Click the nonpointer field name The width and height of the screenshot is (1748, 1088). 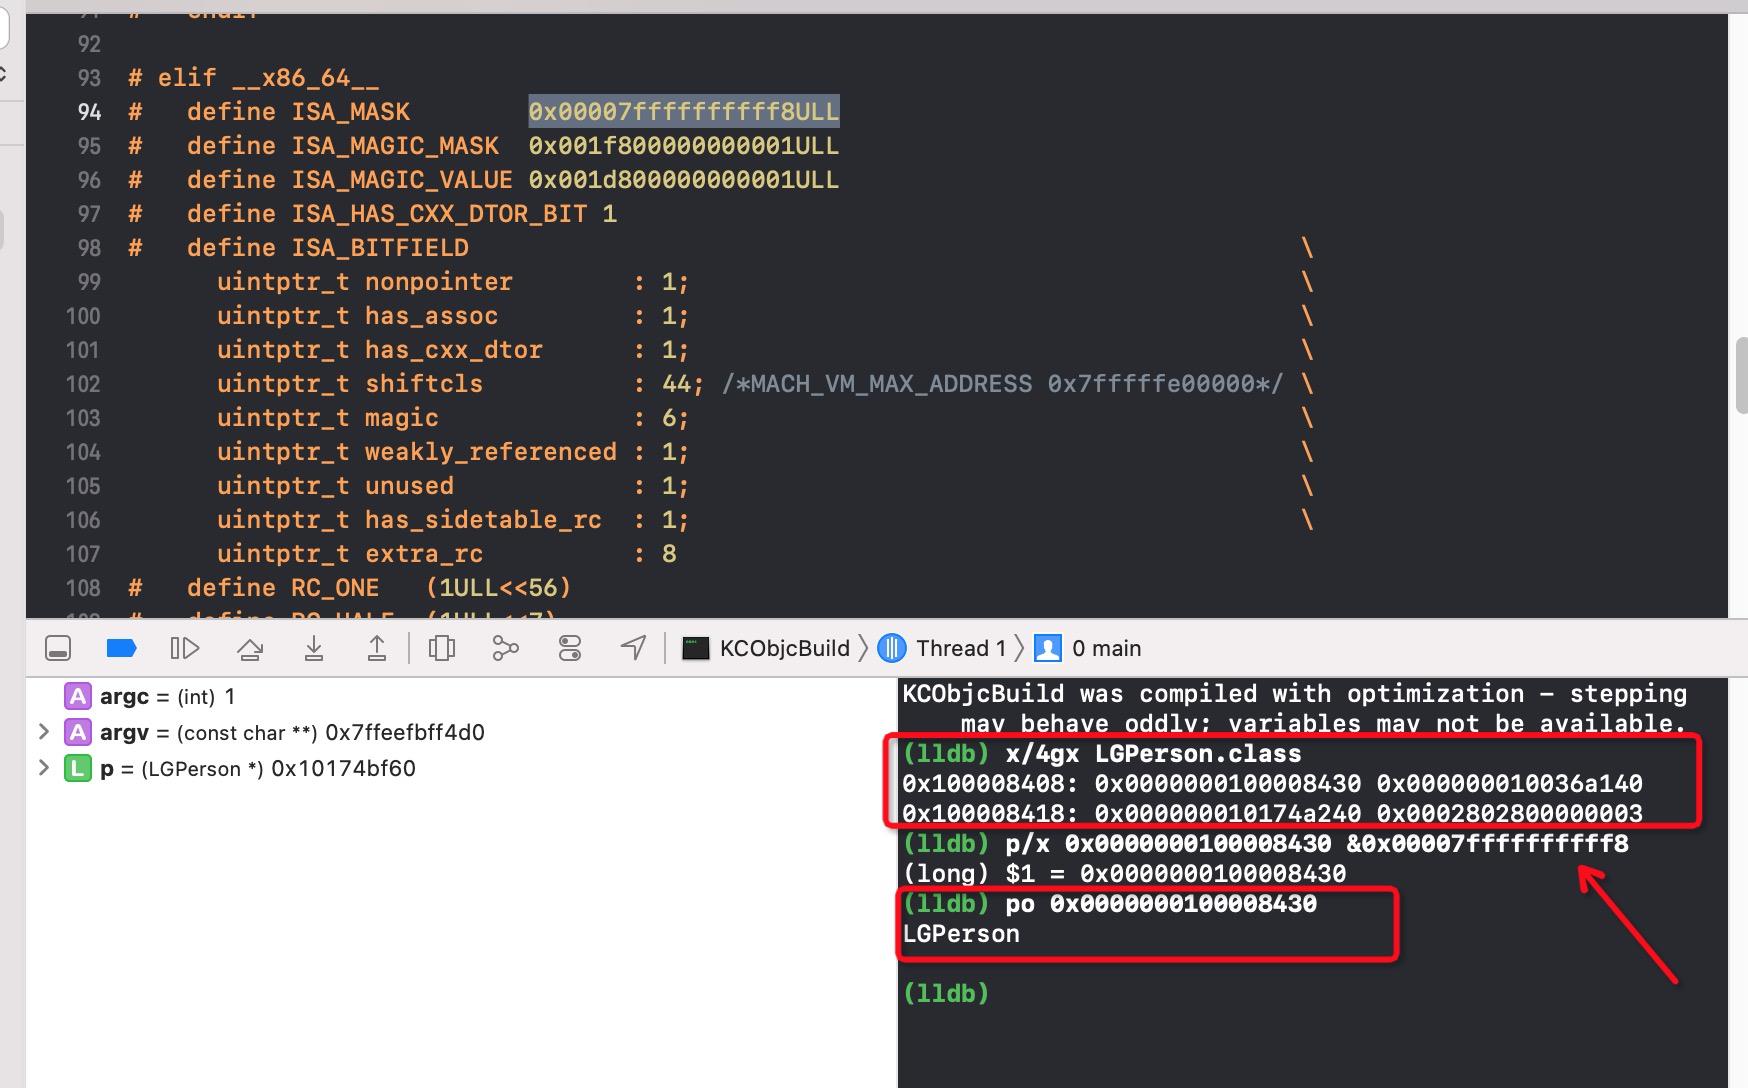pyautogui.click(x=439, y=282)
